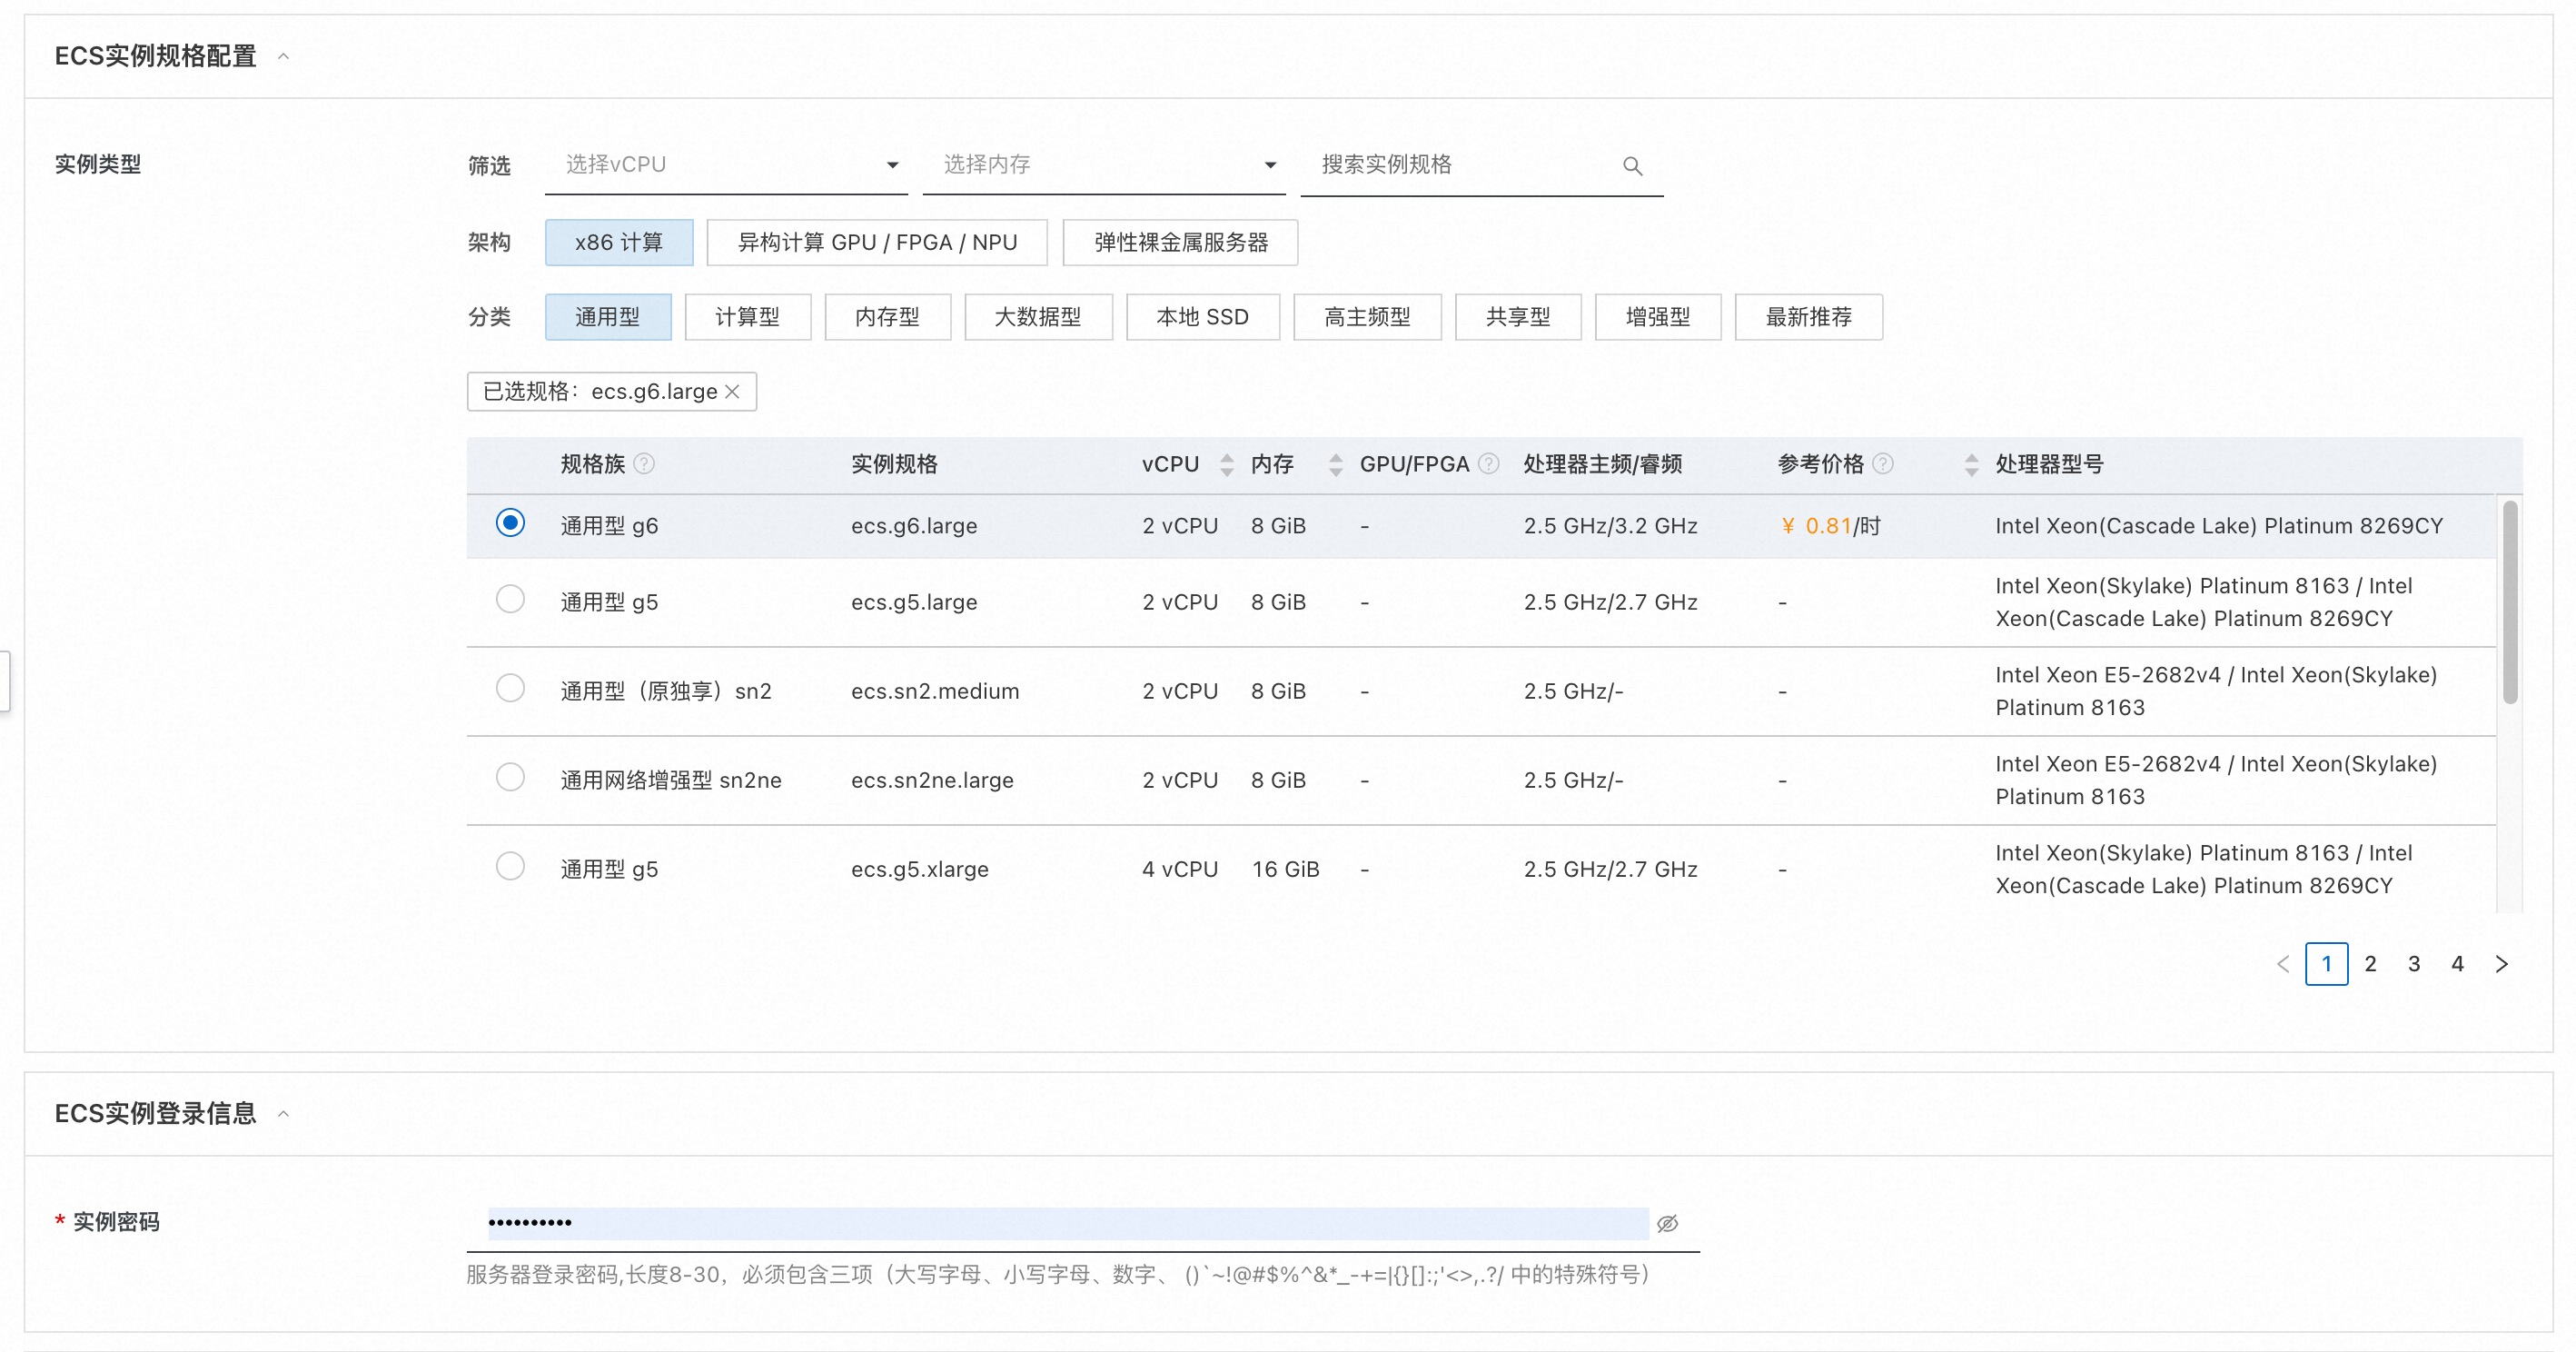Select the 大数据型 category

[x=1038, y=317]
